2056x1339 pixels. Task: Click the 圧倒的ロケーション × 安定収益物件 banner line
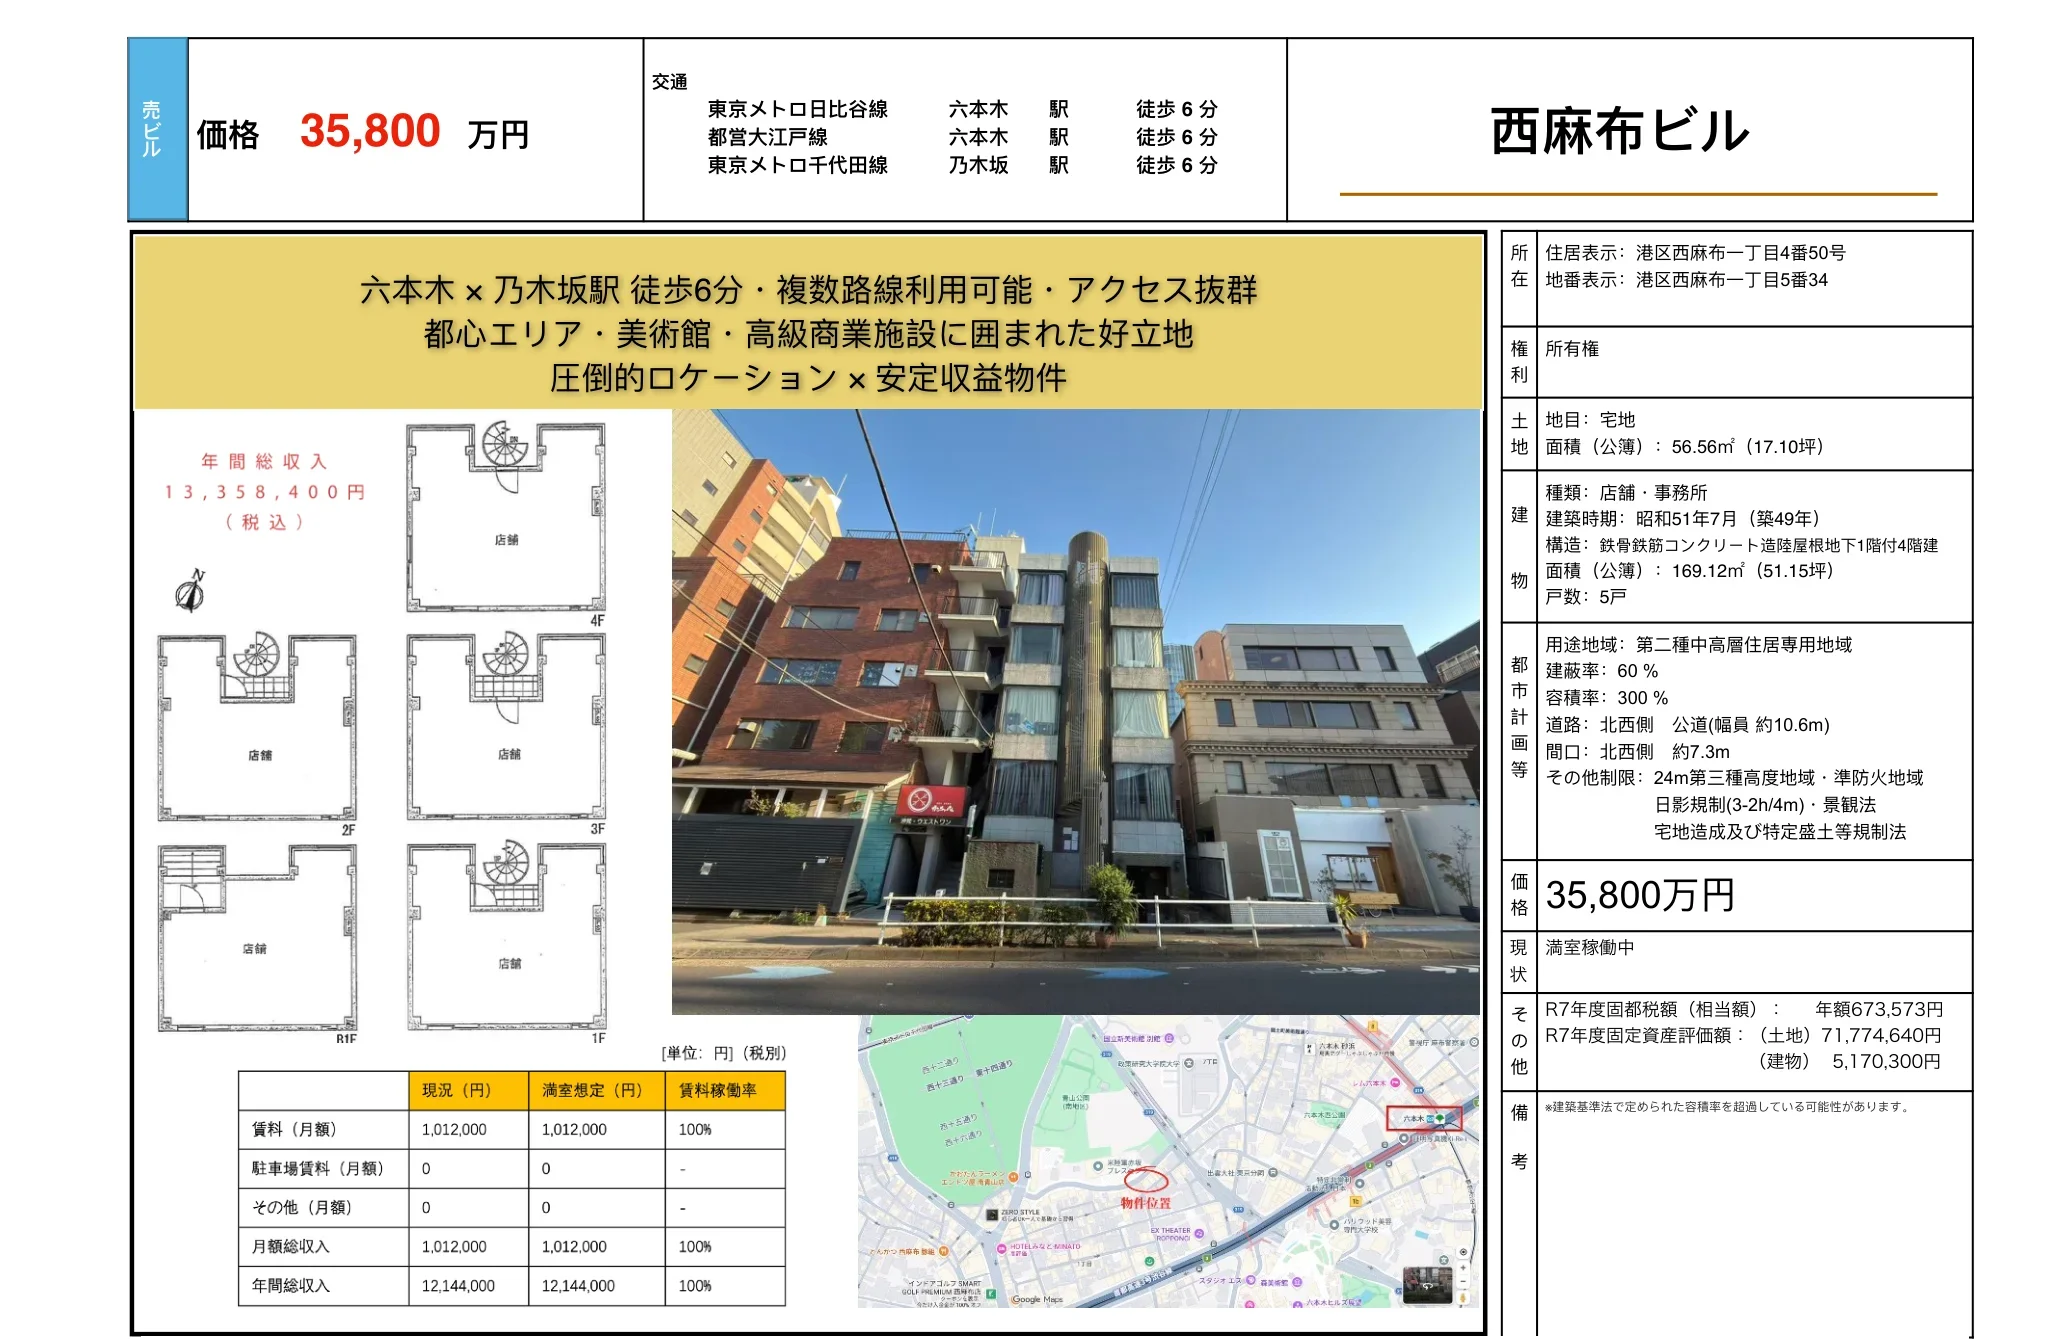tap(808, 378)
